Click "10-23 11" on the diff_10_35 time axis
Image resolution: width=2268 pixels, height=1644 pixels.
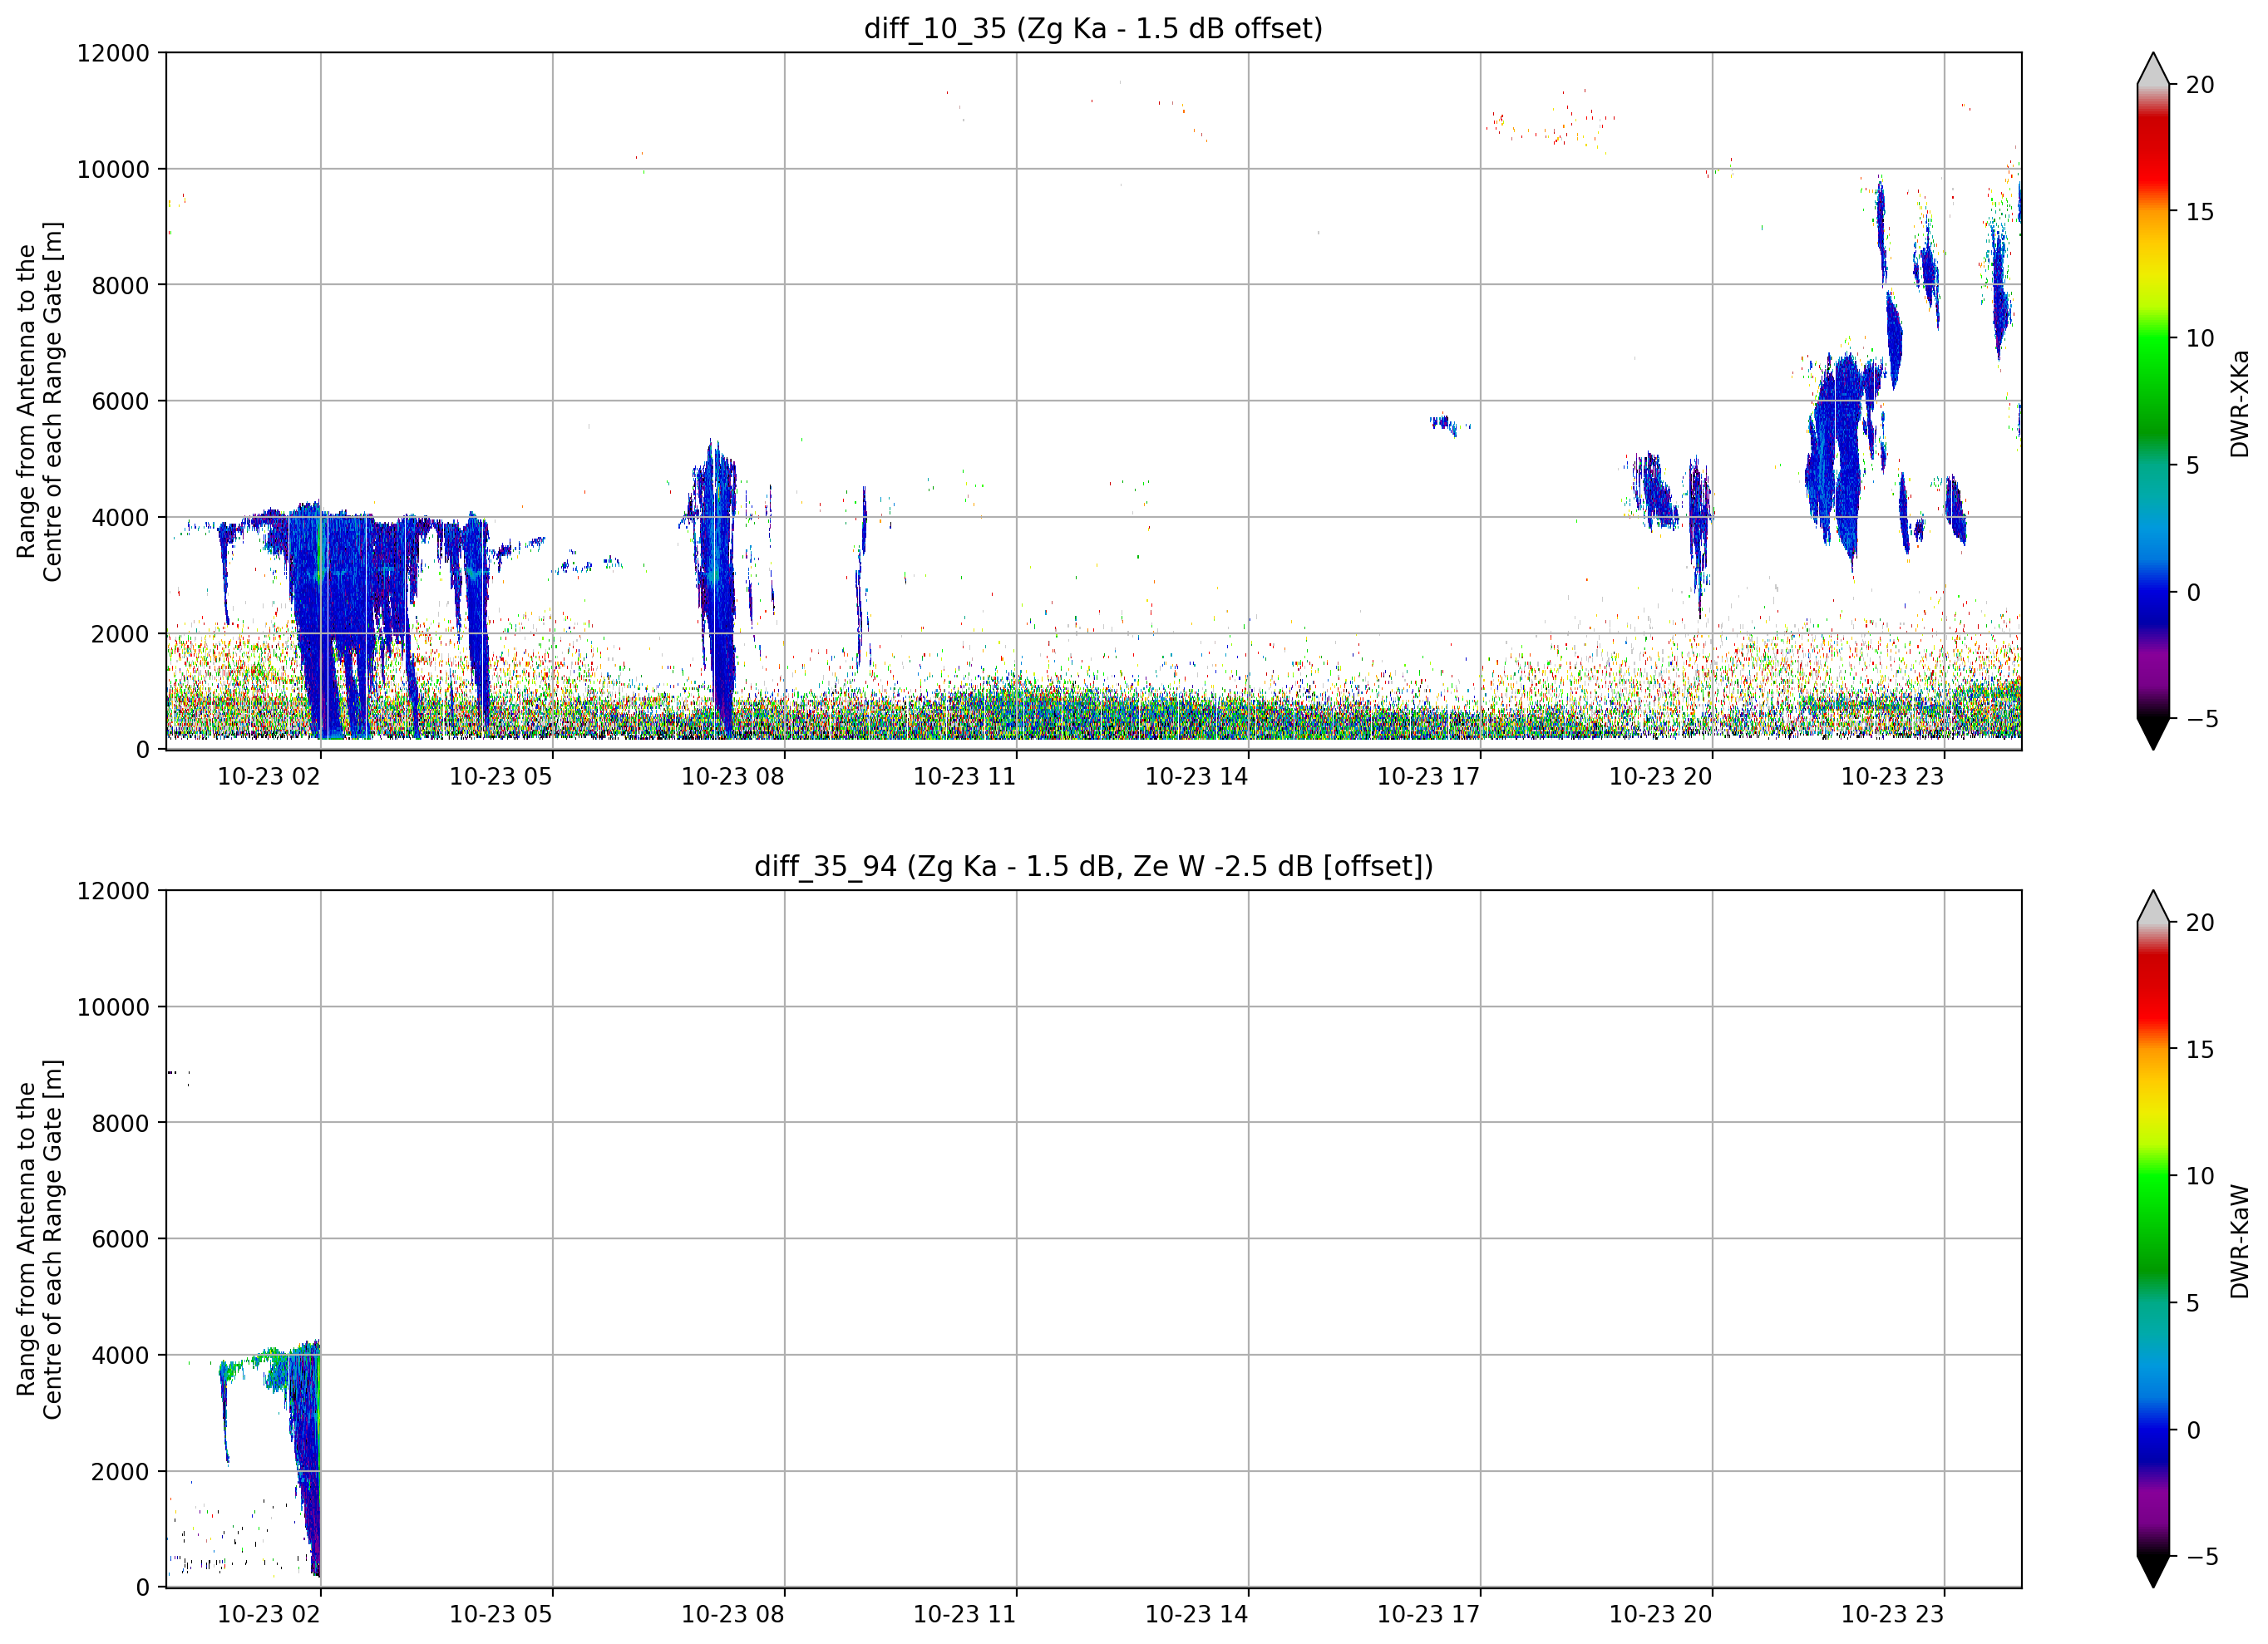(965, 777)
